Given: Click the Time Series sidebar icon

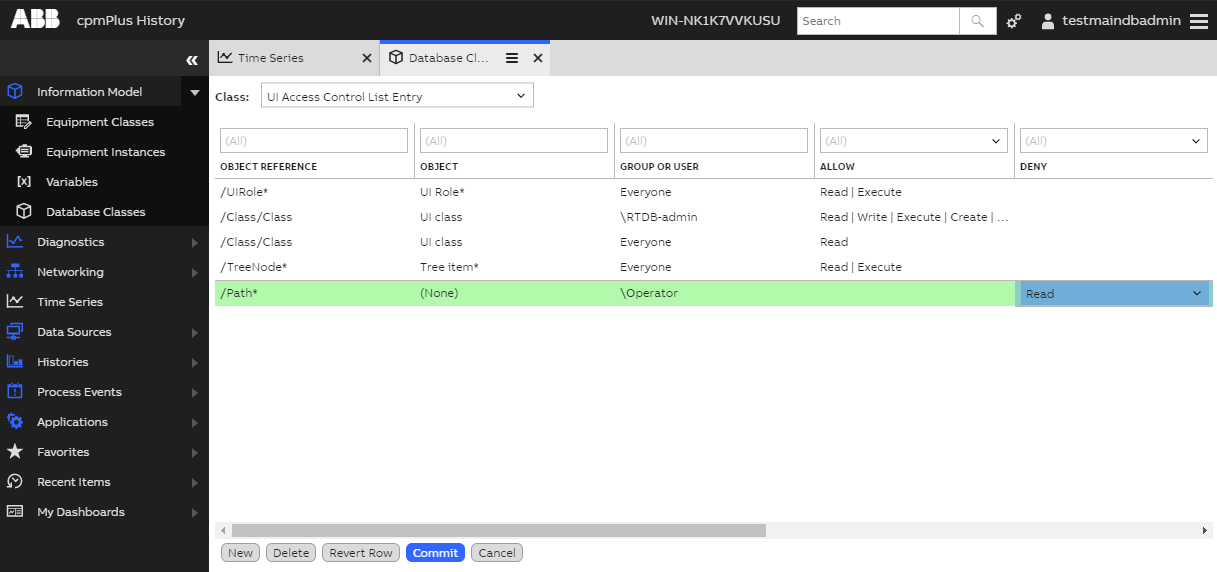Looking at the screenshot, I should [15, 301].
